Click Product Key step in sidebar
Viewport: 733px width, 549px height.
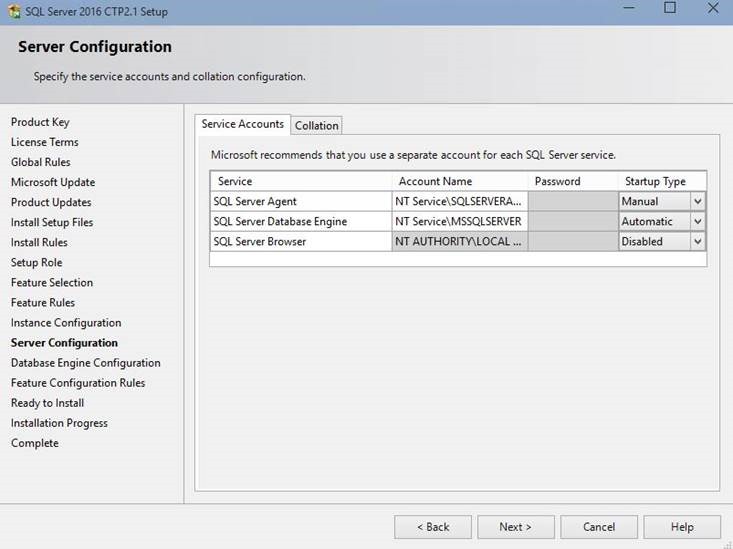click(x=40, y=122)
